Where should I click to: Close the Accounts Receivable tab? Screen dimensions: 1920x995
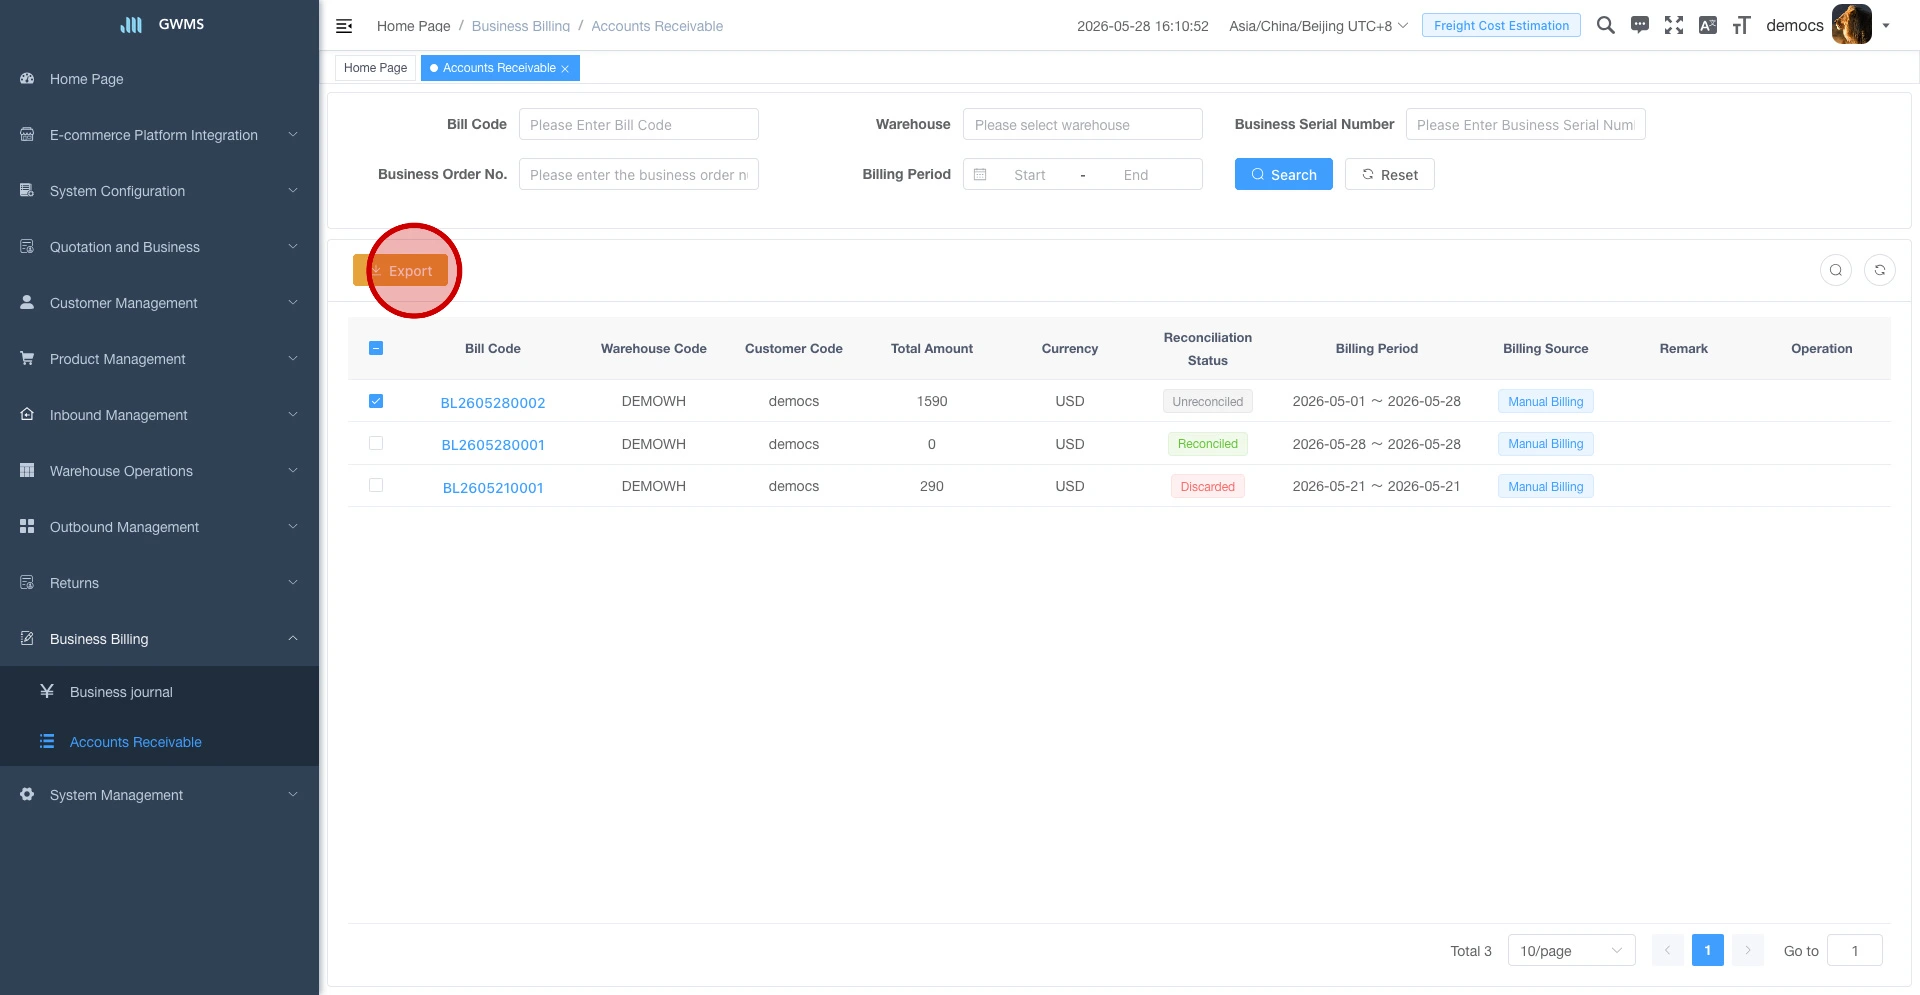[x=565, y=68]
